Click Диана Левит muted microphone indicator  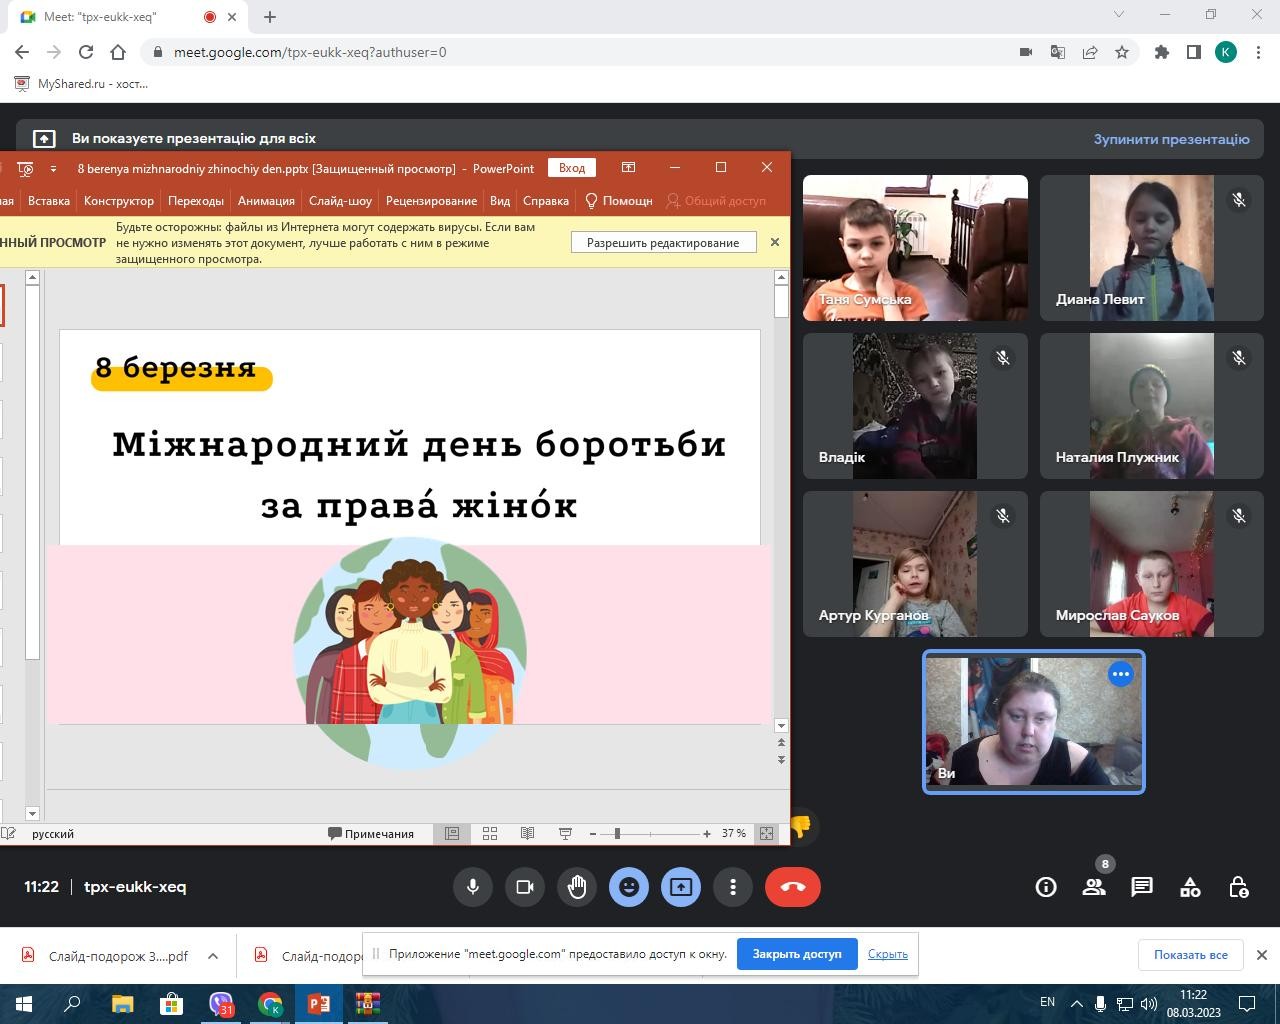pyautogui.click(x=1239, y=200)
